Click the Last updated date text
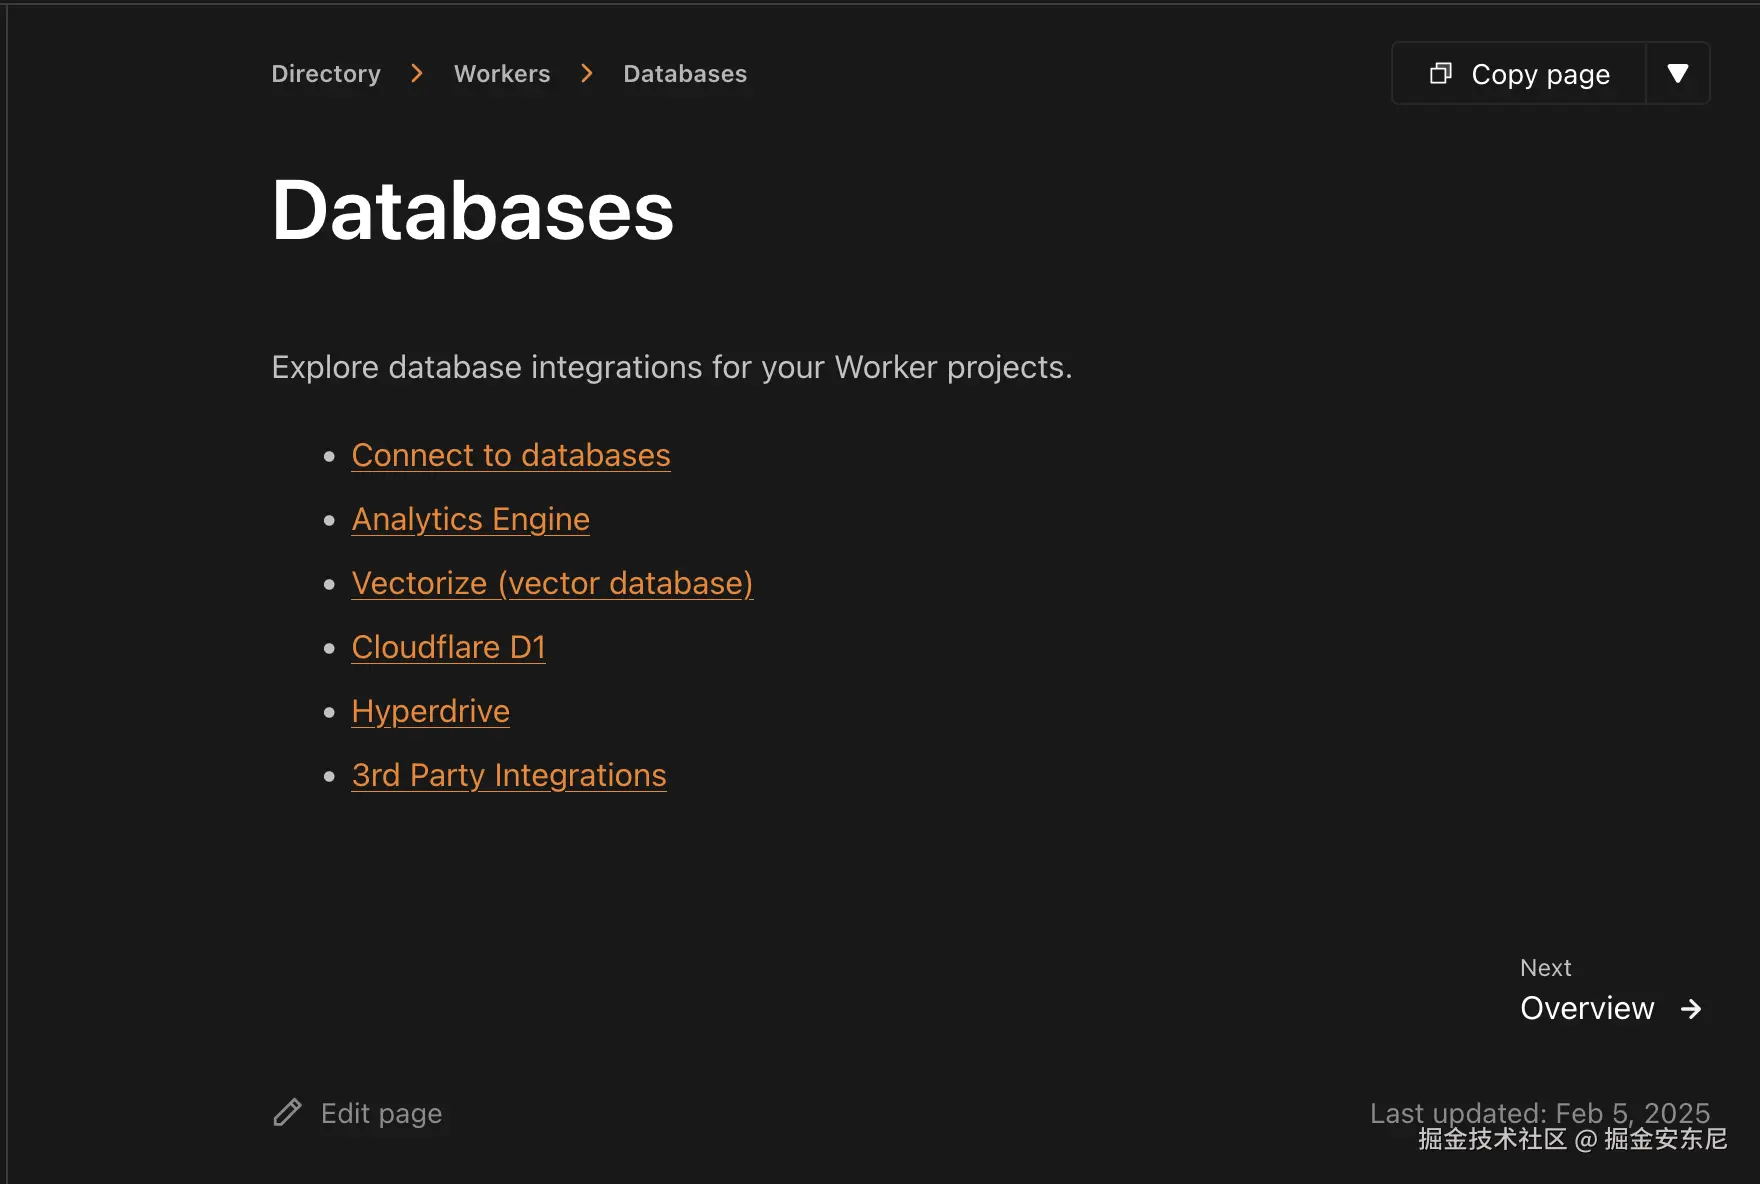The image size is (1760, 1184). 1539,1112
